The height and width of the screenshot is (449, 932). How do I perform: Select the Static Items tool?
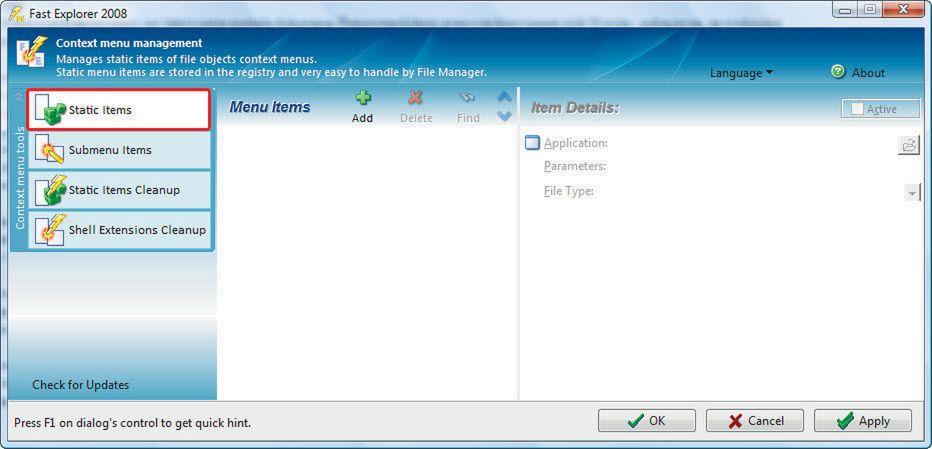click(x=119, y=110)
